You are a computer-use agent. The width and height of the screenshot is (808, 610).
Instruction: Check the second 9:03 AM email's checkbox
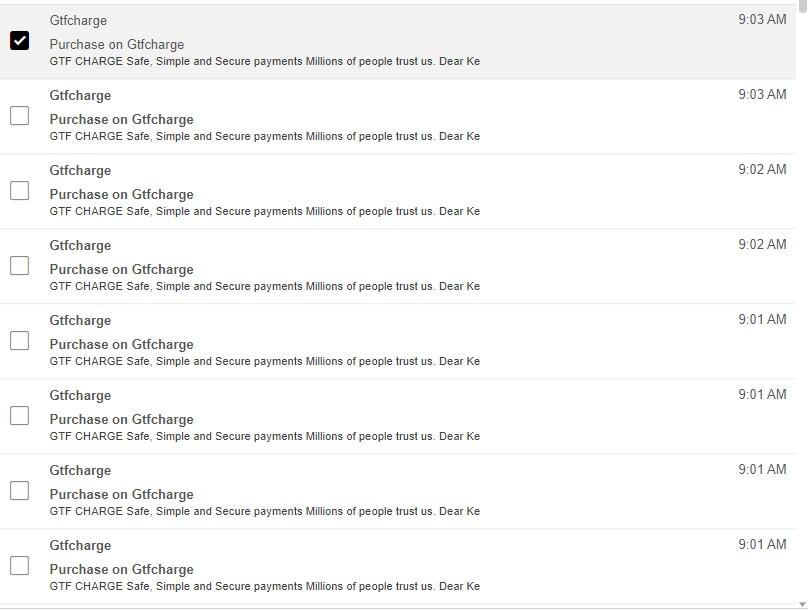[x=19, y=116]
